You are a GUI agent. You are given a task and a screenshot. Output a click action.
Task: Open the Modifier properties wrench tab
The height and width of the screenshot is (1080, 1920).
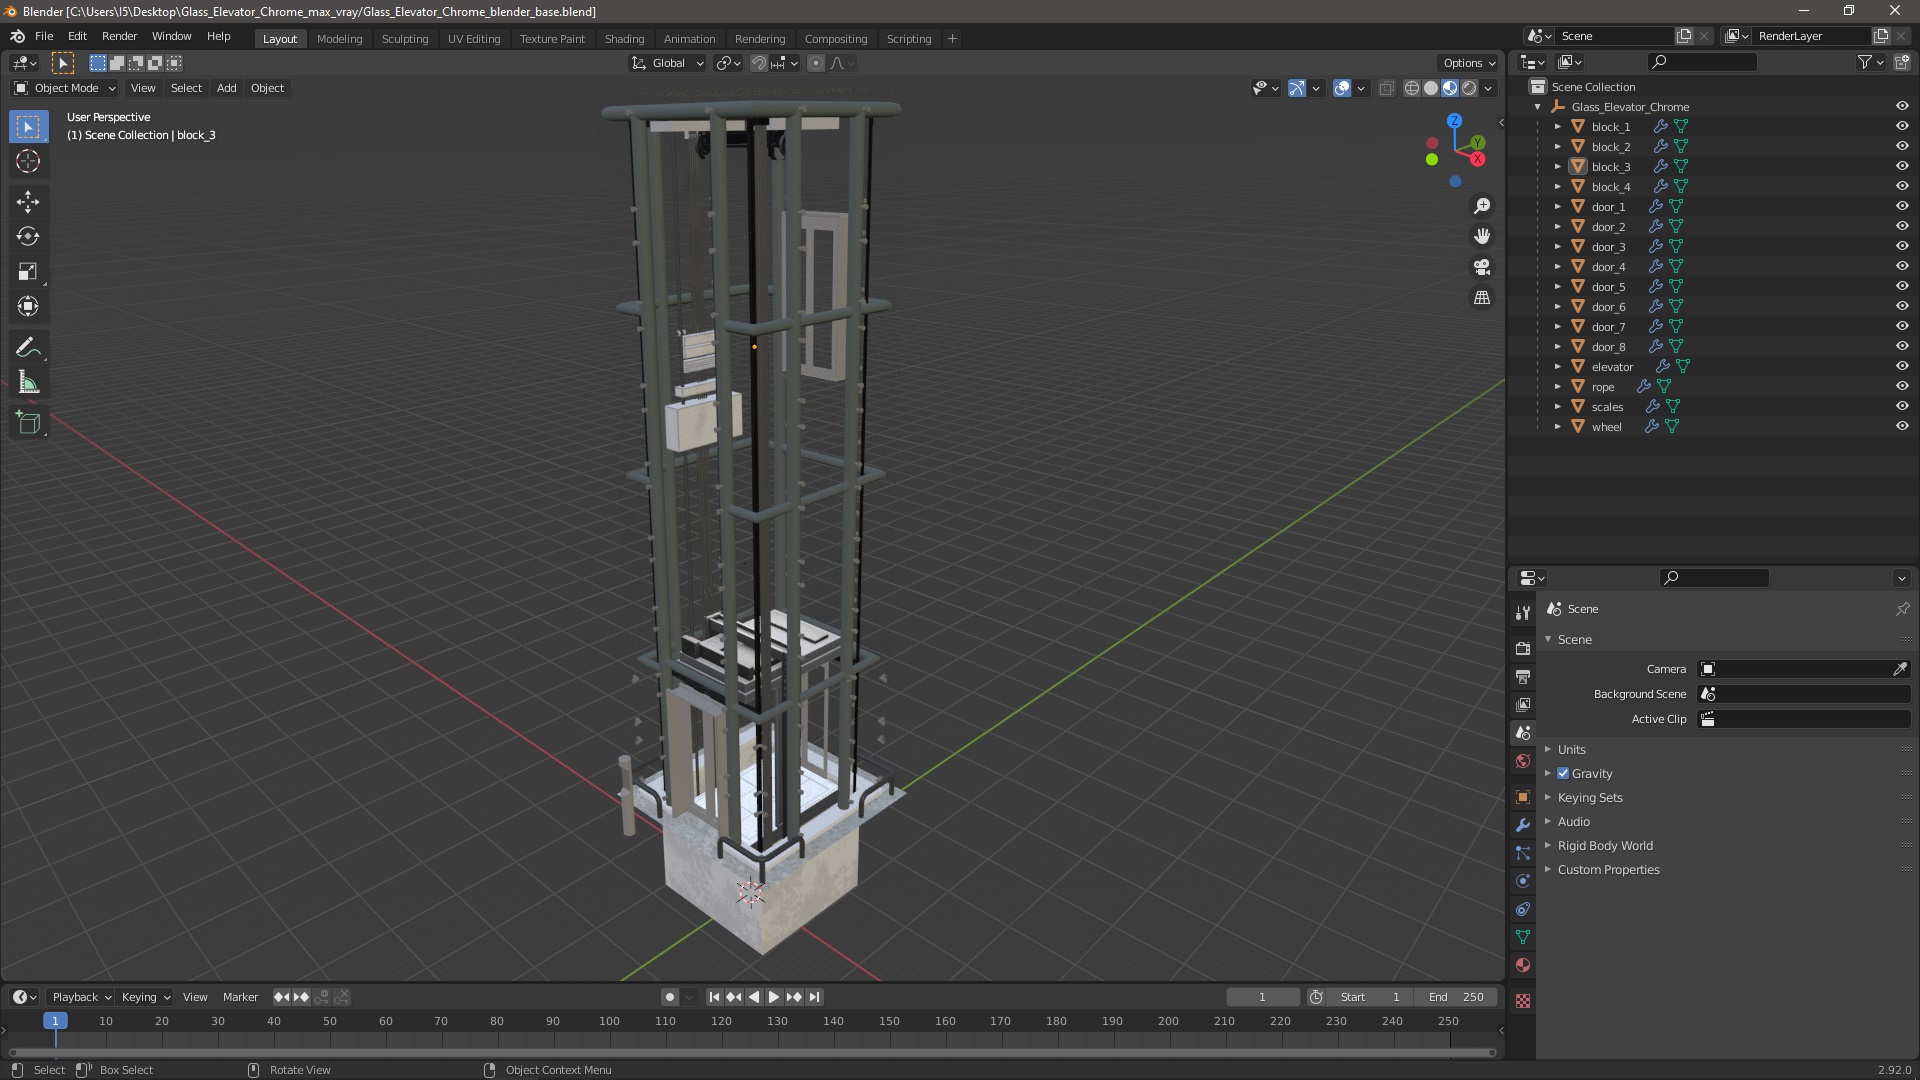1522,825
